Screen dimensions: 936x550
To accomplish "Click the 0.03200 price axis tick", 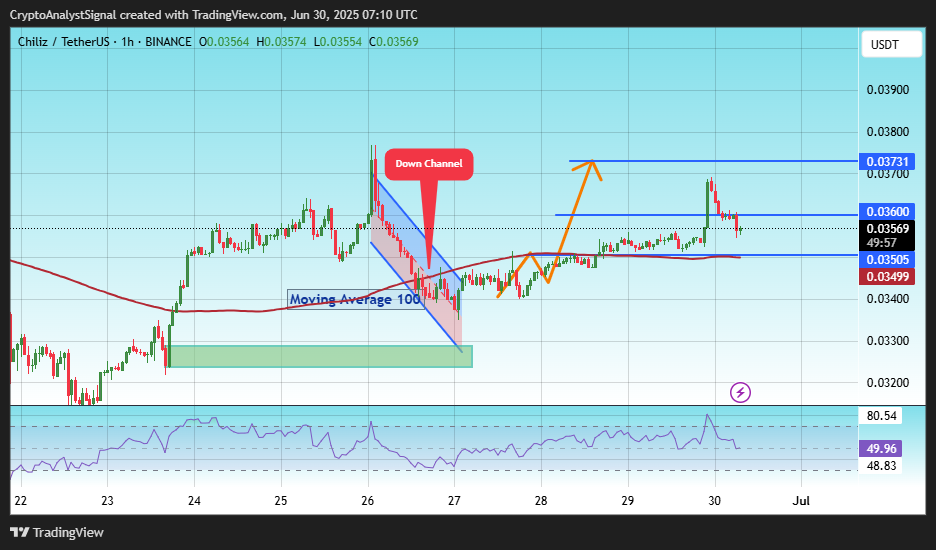I will pyautogui.click(x=888, y=383).
